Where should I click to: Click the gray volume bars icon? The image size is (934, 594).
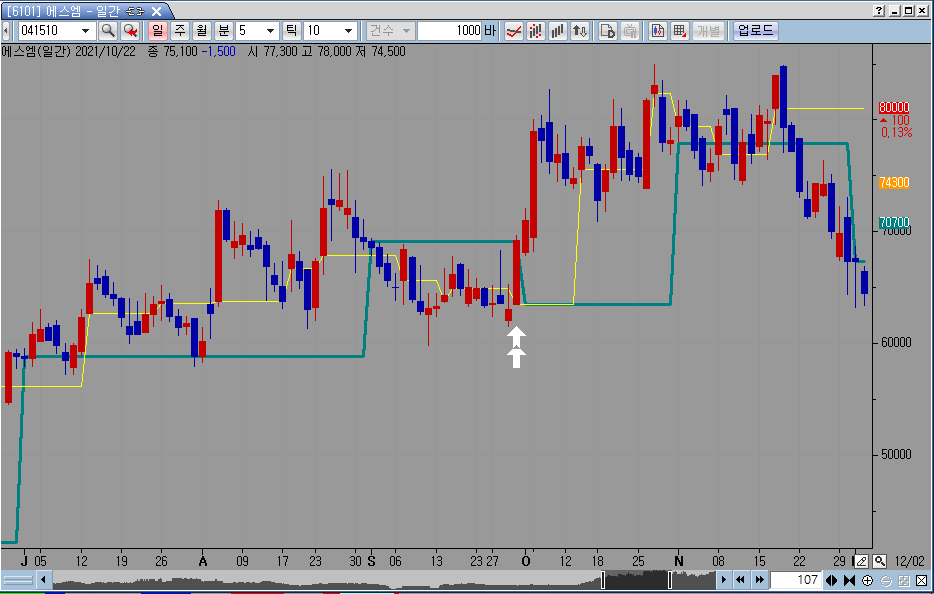(x=558, y=31)
